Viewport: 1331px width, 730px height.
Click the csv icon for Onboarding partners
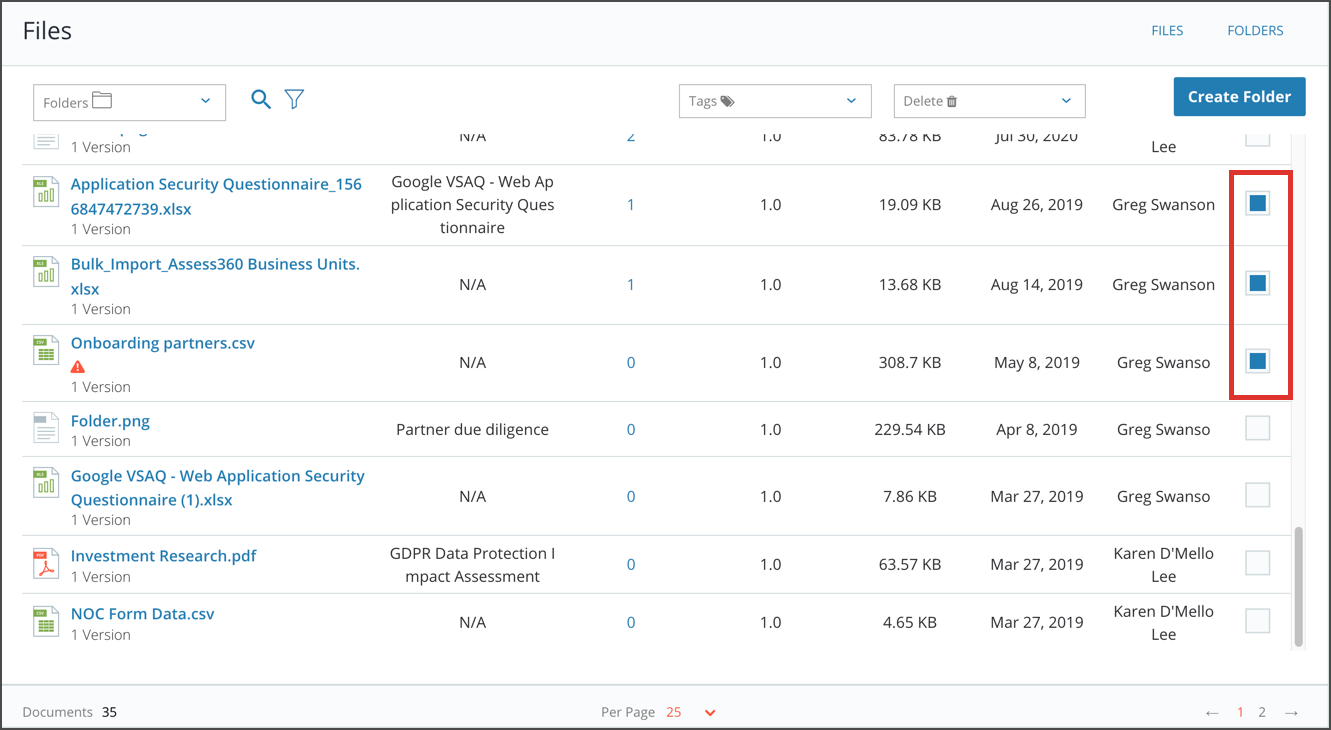pos(46,352)
